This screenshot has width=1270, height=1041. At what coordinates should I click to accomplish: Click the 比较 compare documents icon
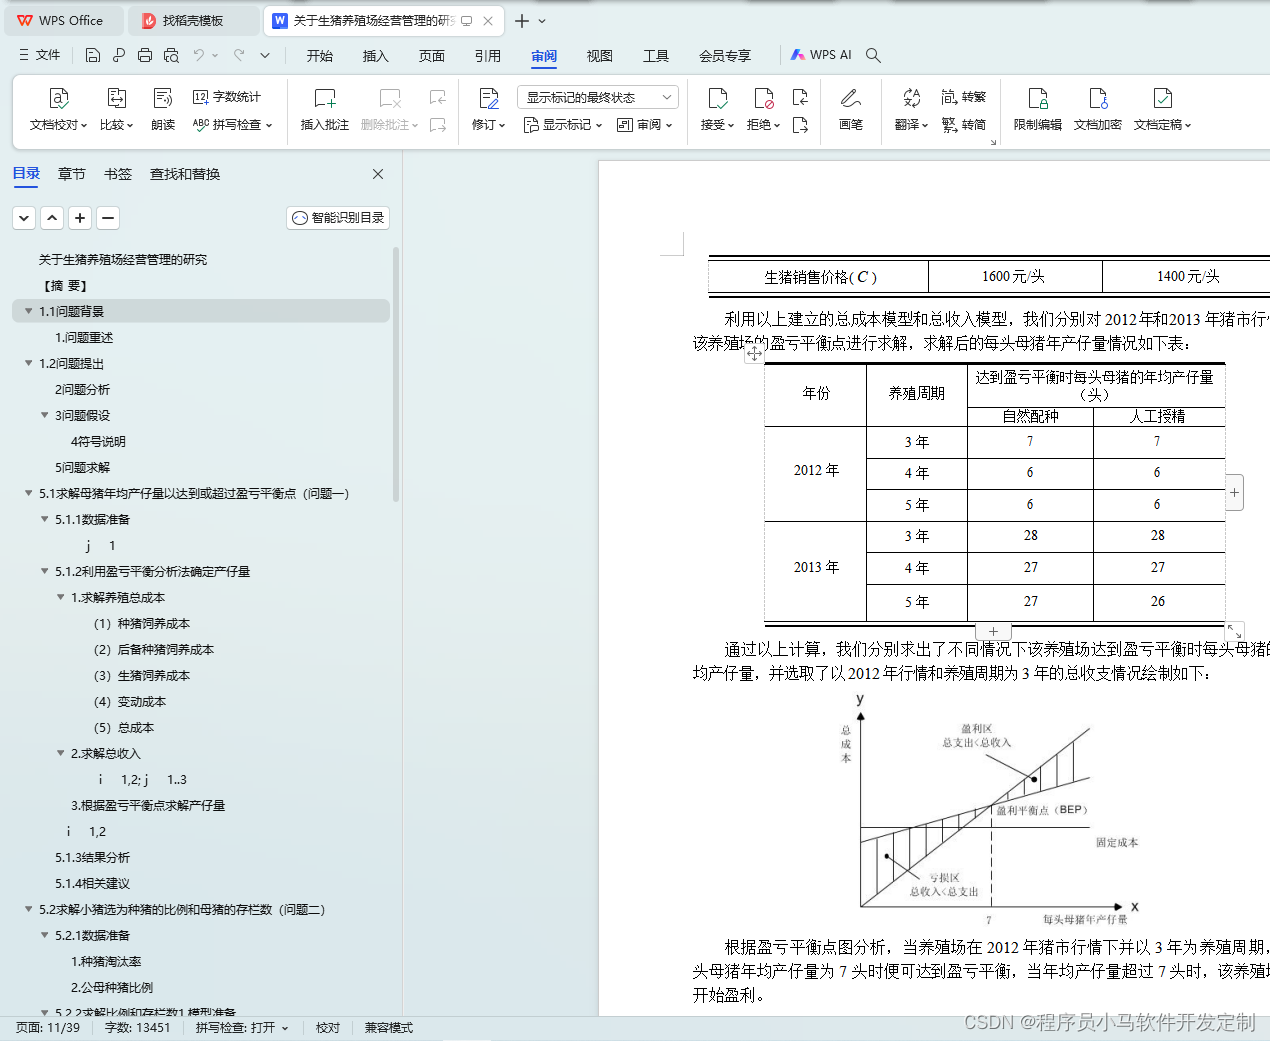point(116,98)
